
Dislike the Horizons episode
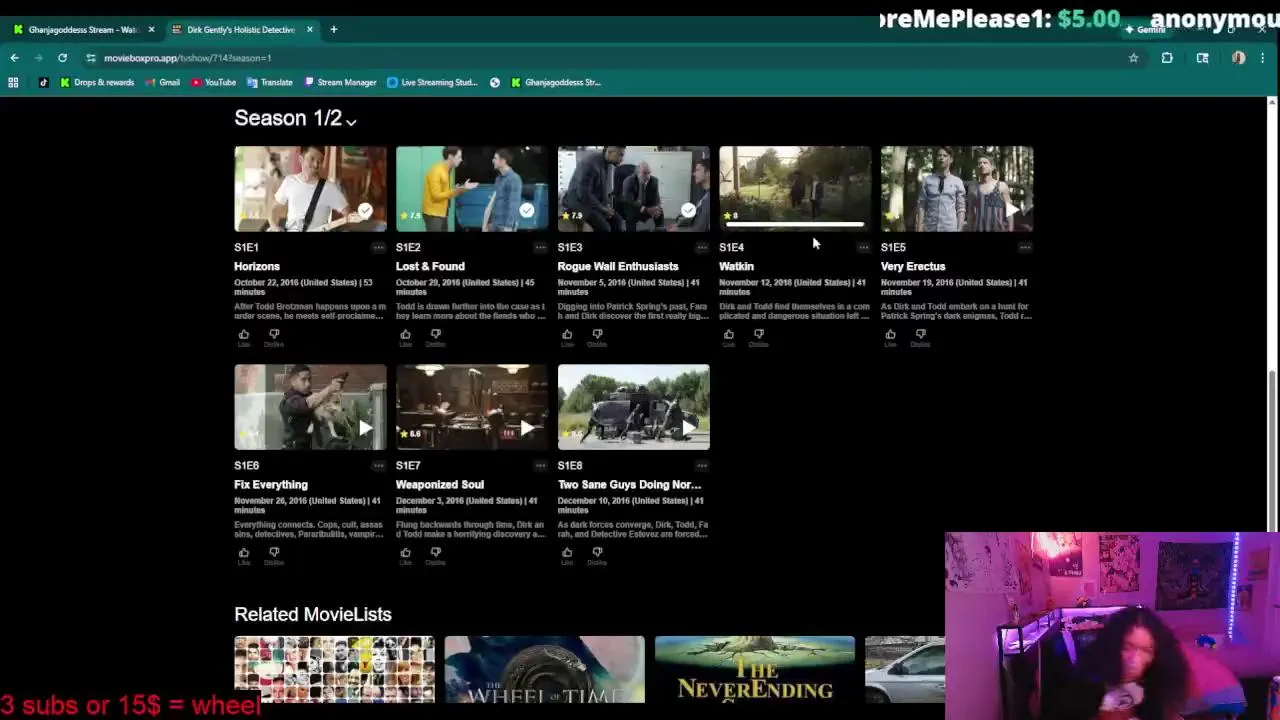274,337
